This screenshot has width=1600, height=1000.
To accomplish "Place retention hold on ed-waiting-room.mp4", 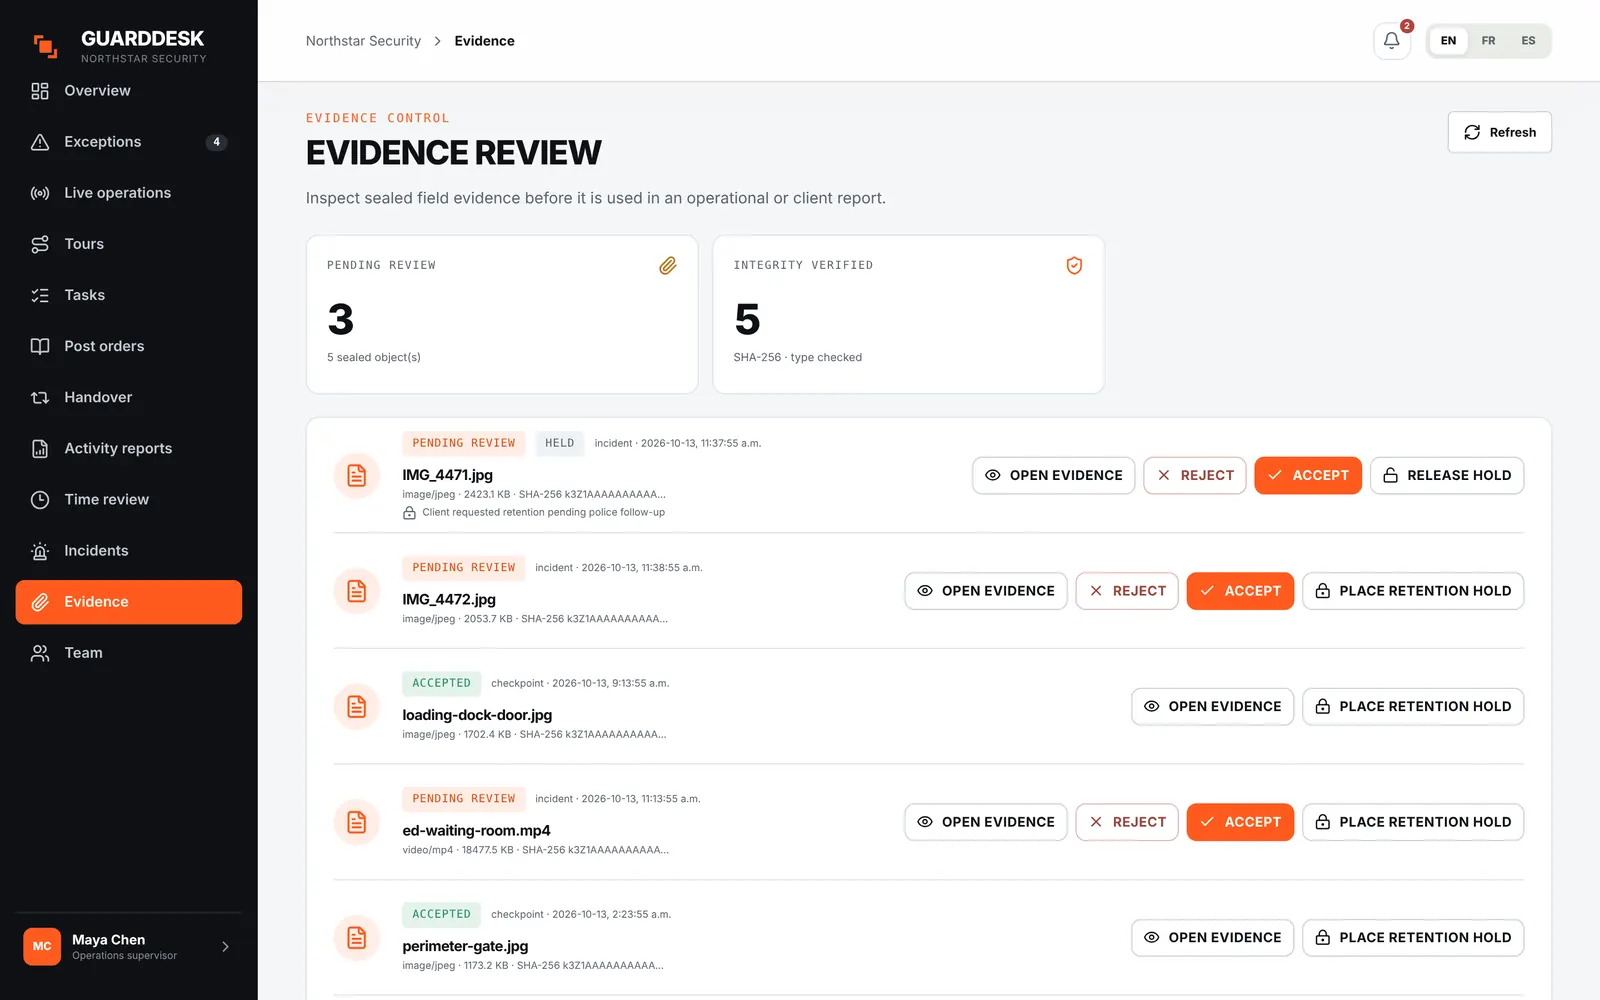I will coord(1413,822).
